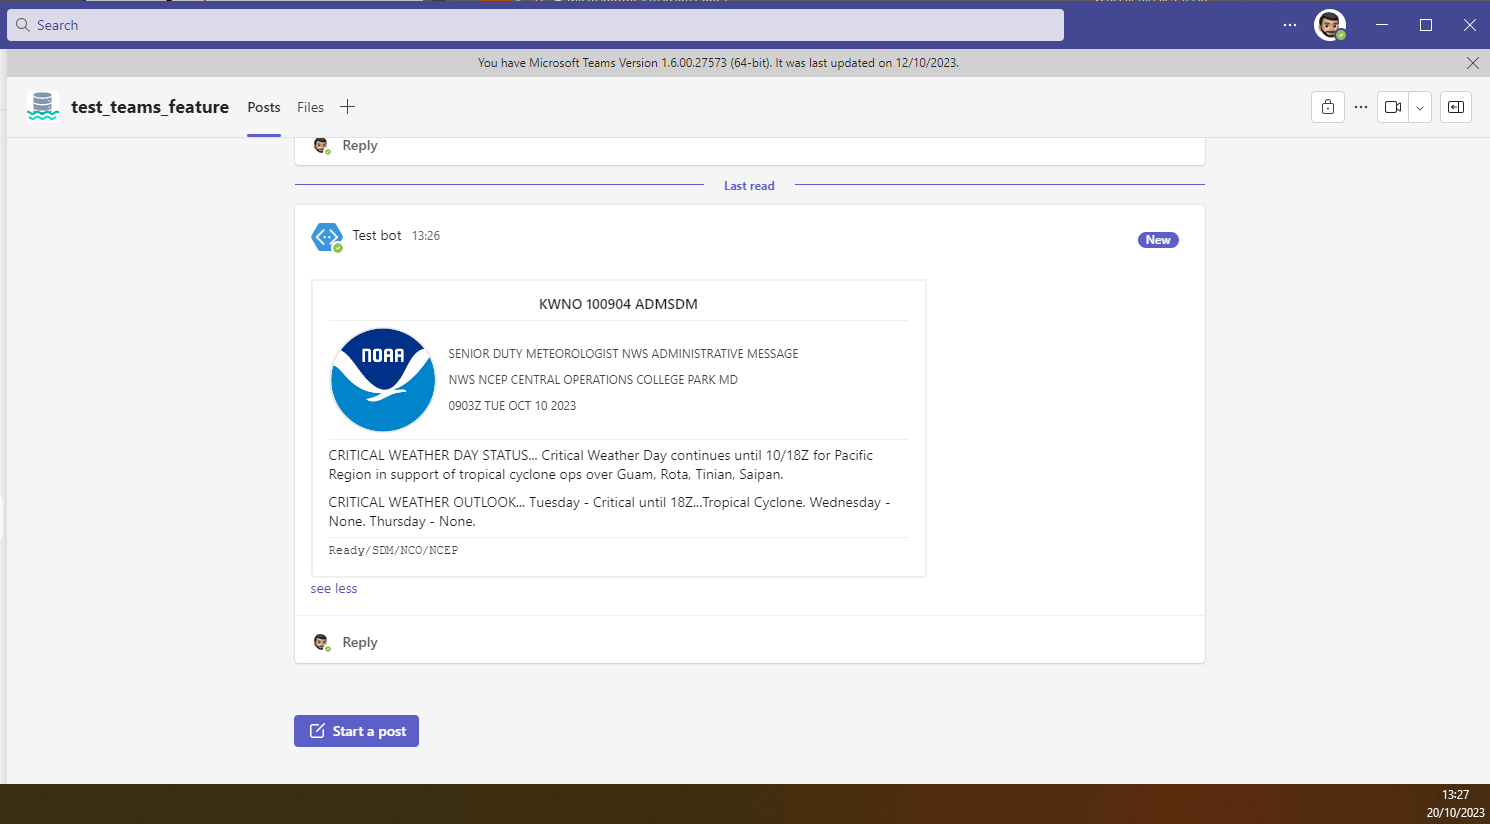Dismiss the Teams version update banner
Image resolution: width=1490 pixels, height=824 pixels.
pyautogui.click(x=1472, y=62)
